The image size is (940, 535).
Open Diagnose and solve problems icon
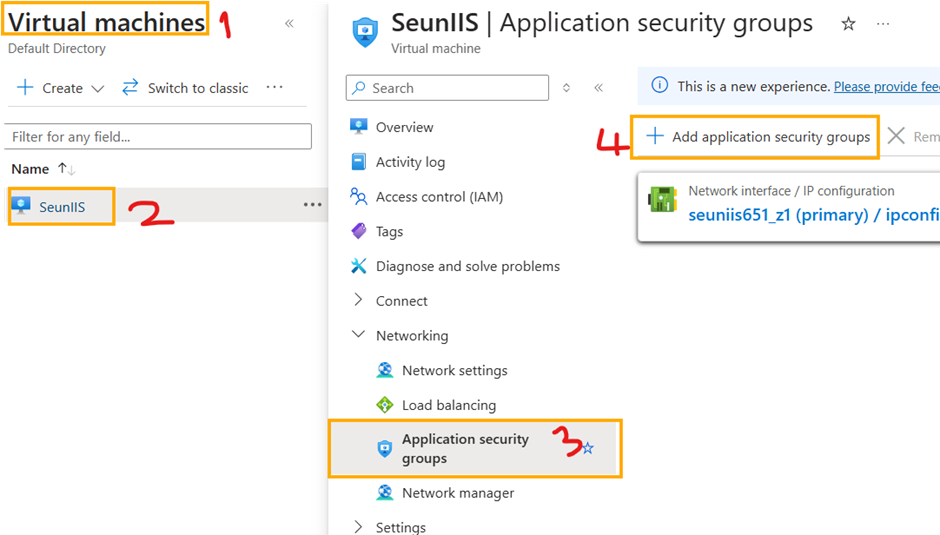pyautogui.click(x=359, y=266)
